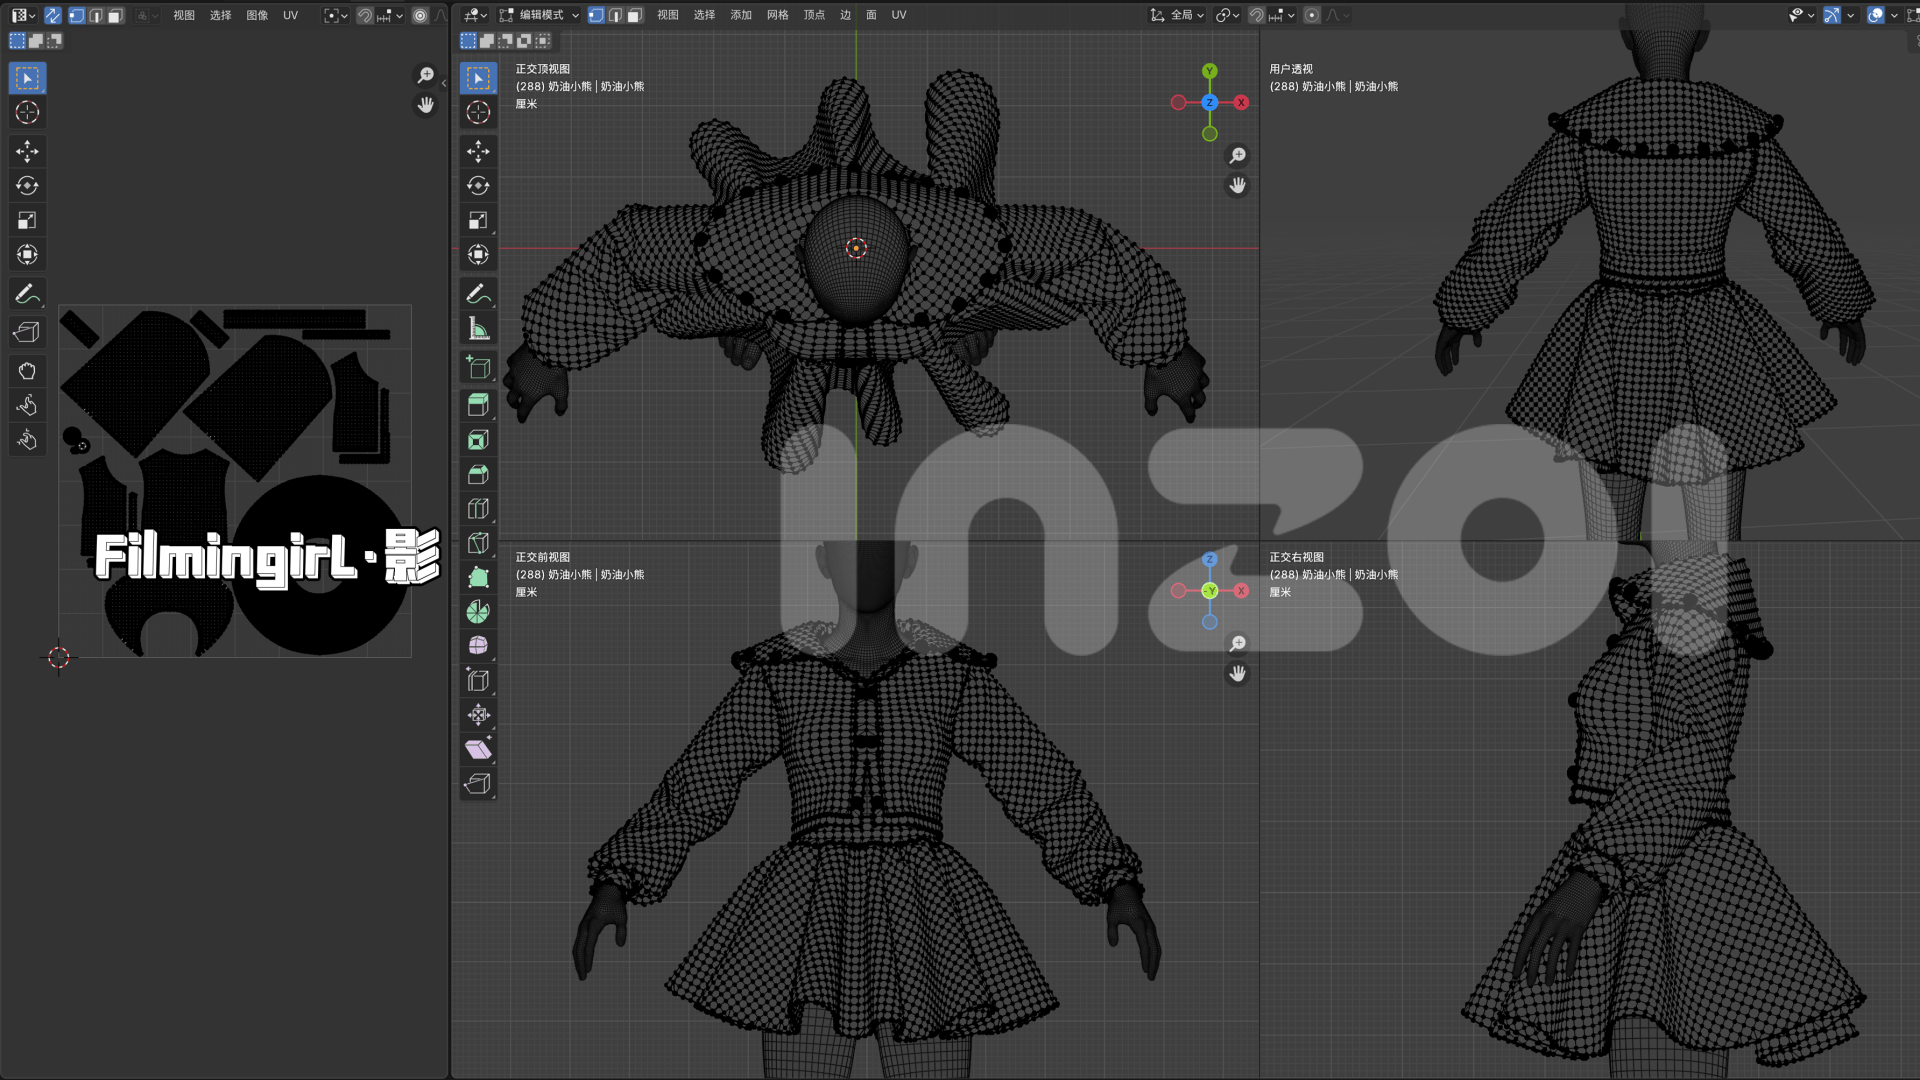
Task: Select the UV Grab sculpt tool
Action: (27, 371)
